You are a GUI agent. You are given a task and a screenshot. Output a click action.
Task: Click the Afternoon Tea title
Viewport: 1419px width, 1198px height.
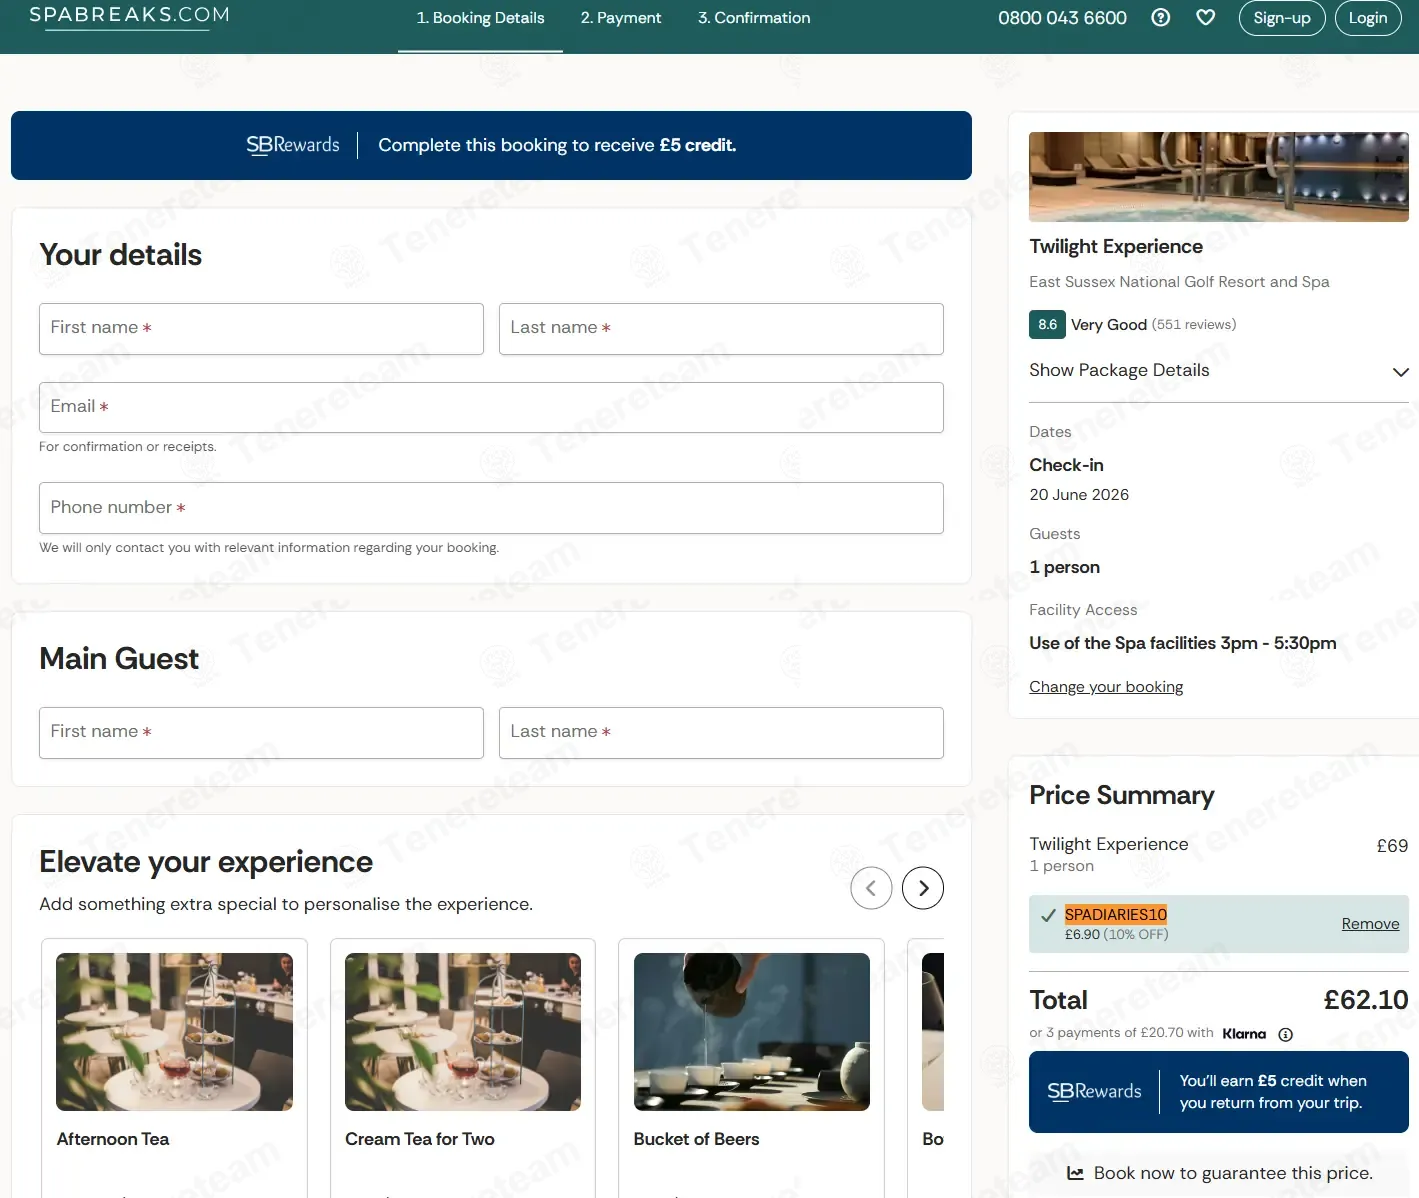point(113,1139)
